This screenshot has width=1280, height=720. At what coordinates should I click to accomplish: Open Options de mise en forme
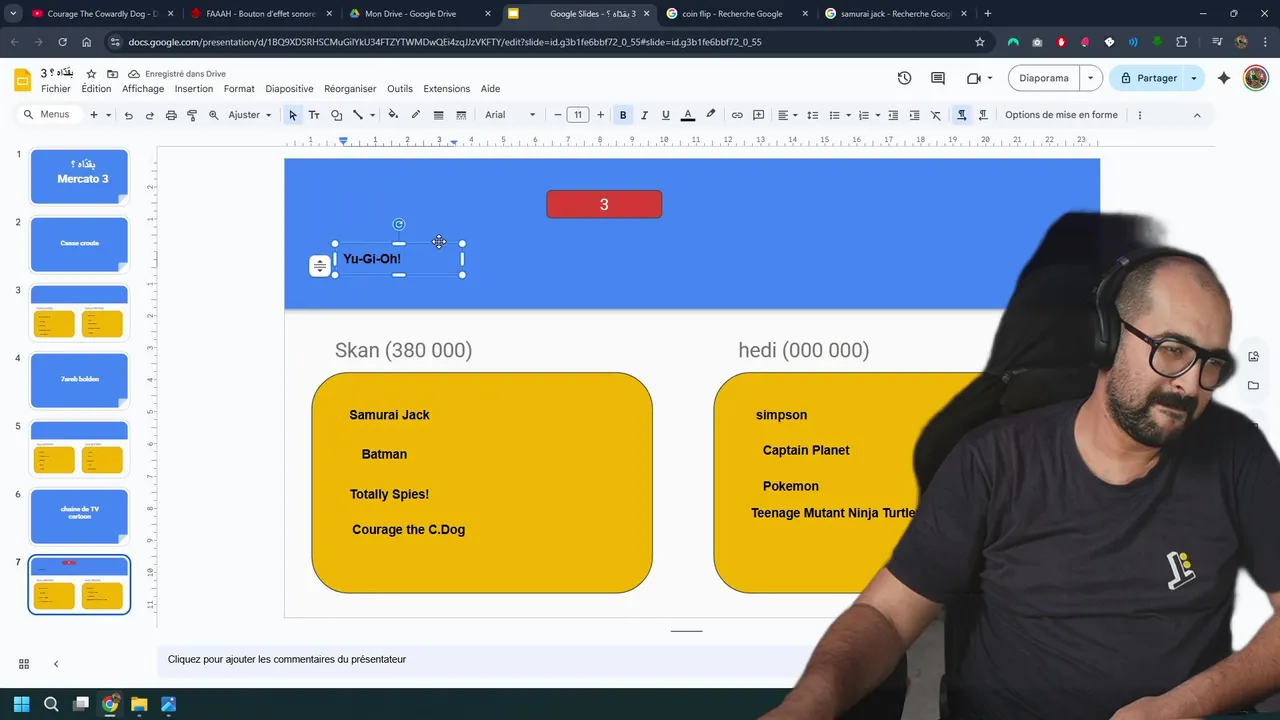1061,115
